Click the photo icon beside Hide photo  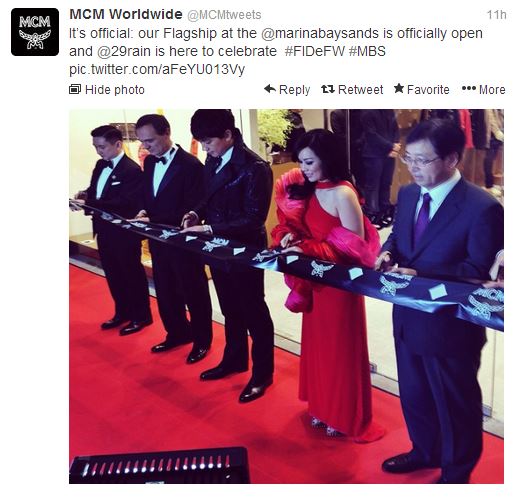[x=75, y=89]
